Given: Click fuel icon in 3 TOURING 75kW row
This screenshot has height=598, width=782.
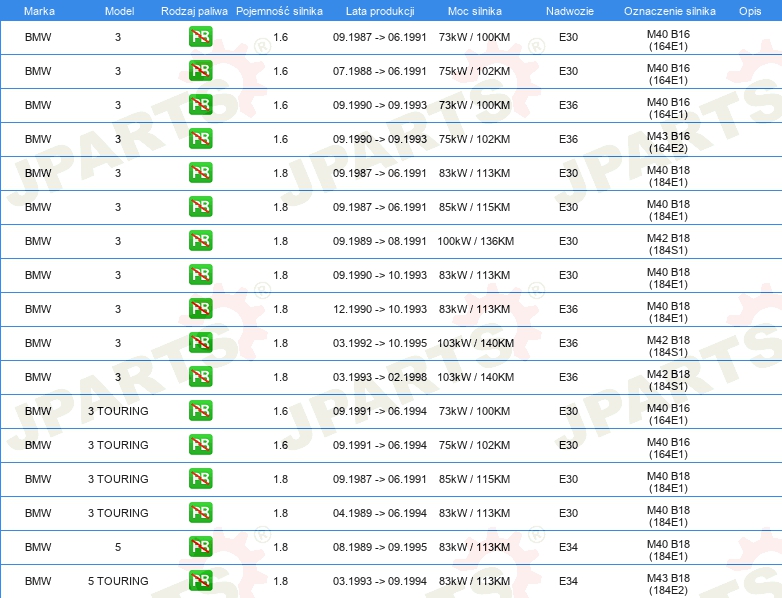Looking at the screenshot, I should coord(200,444).
